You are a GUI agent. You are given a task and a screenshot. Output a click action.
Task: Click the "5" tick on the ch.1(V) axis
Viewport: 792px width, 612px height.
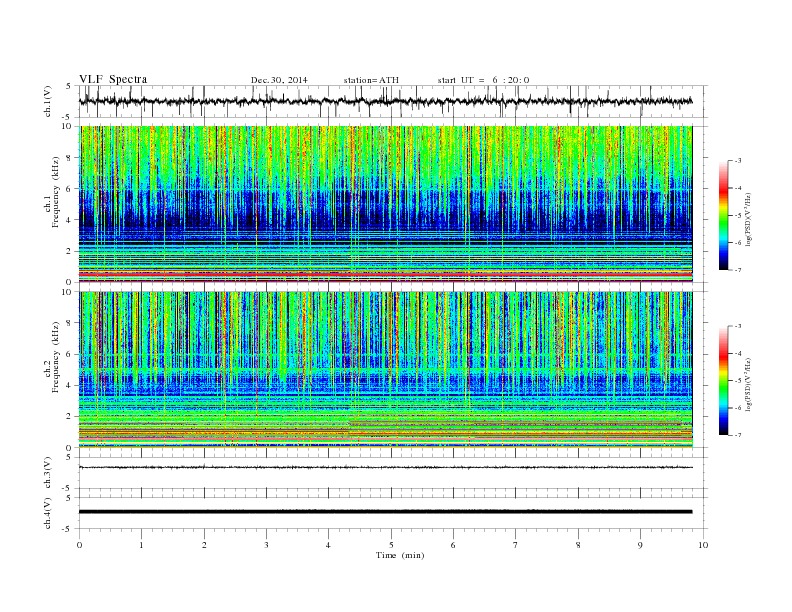click(x=69, y=86)
